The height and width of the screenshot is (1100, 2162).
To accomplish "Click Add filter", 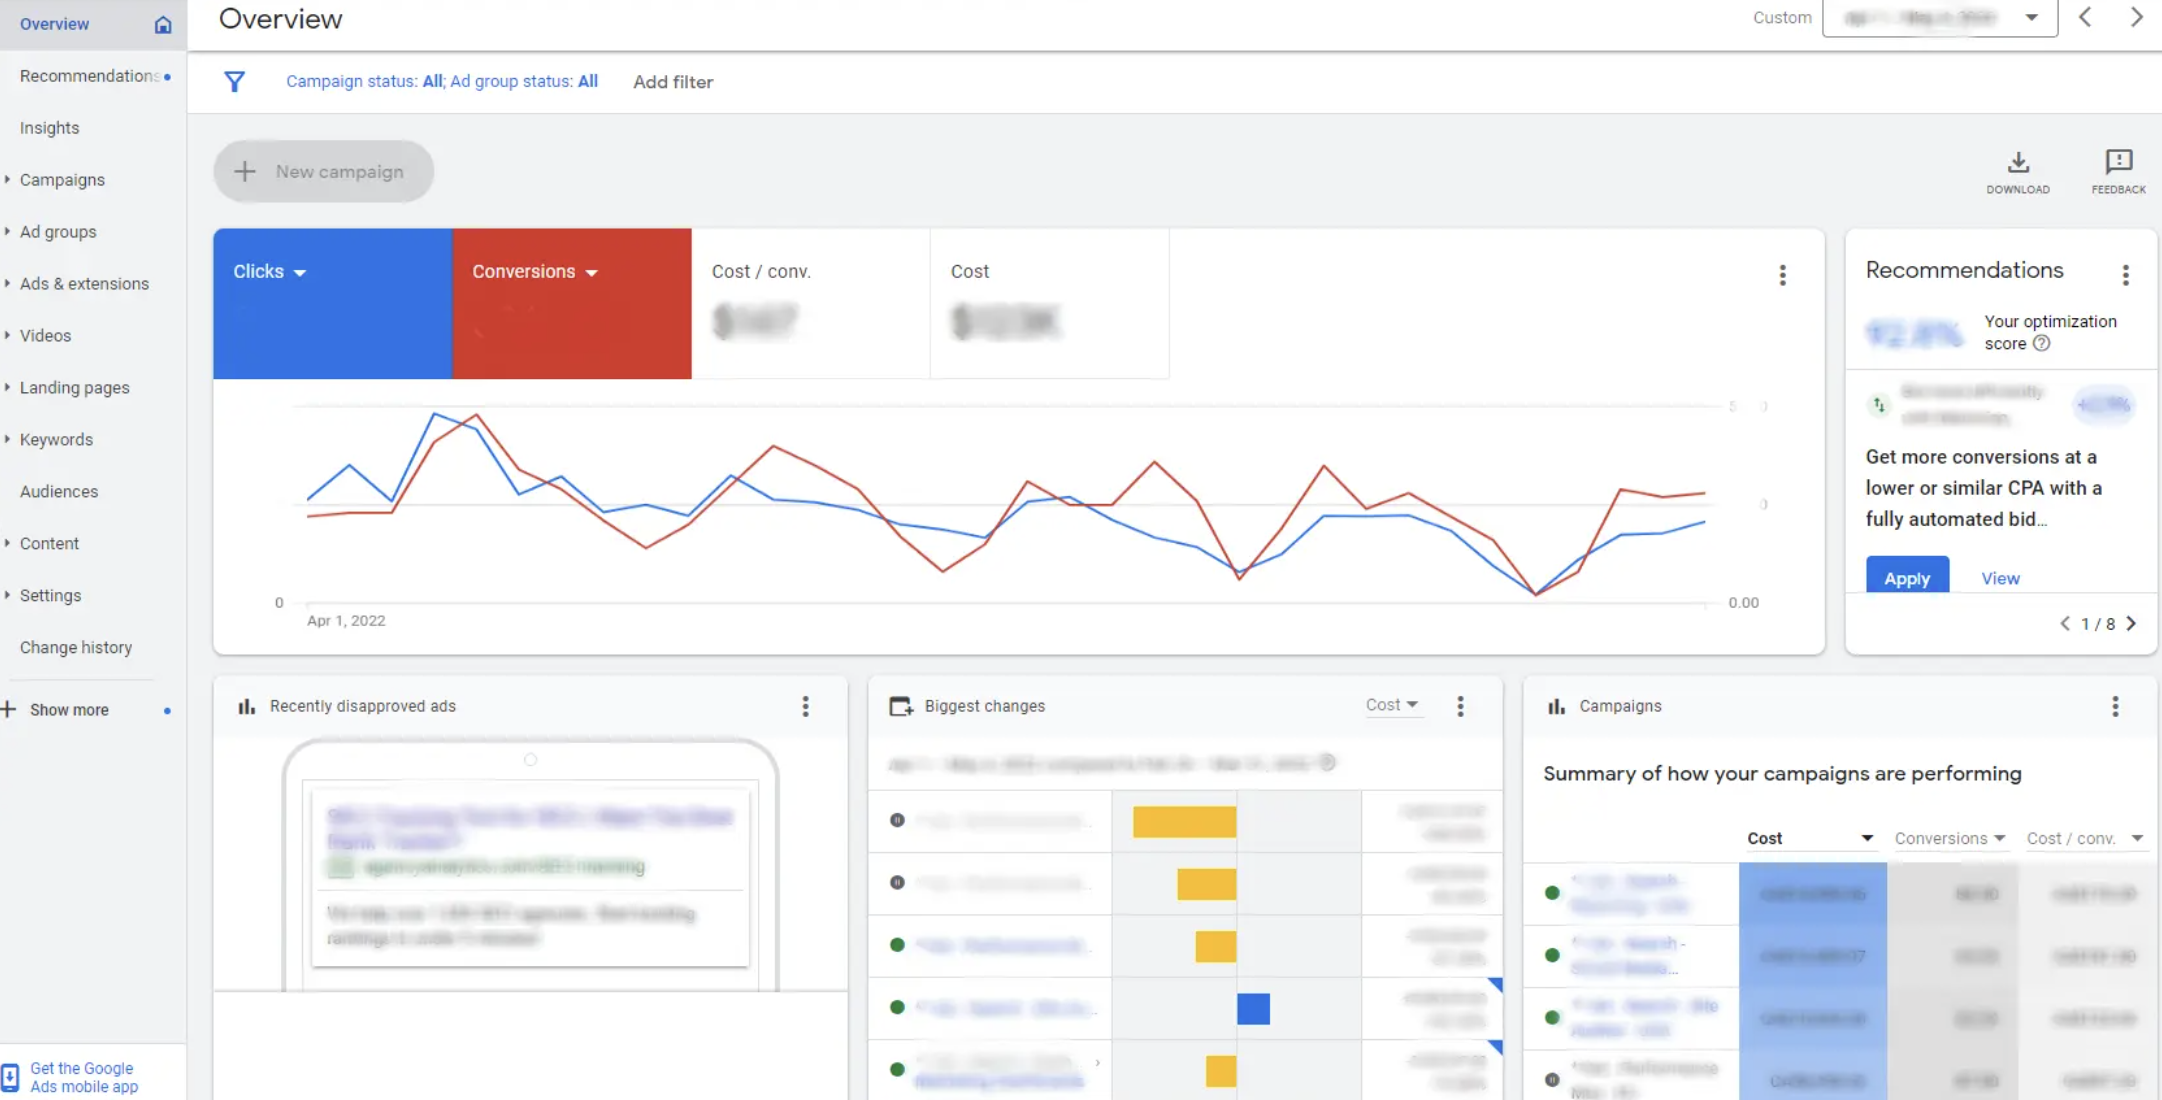I will pyautogui.click(x=673, y=82).
